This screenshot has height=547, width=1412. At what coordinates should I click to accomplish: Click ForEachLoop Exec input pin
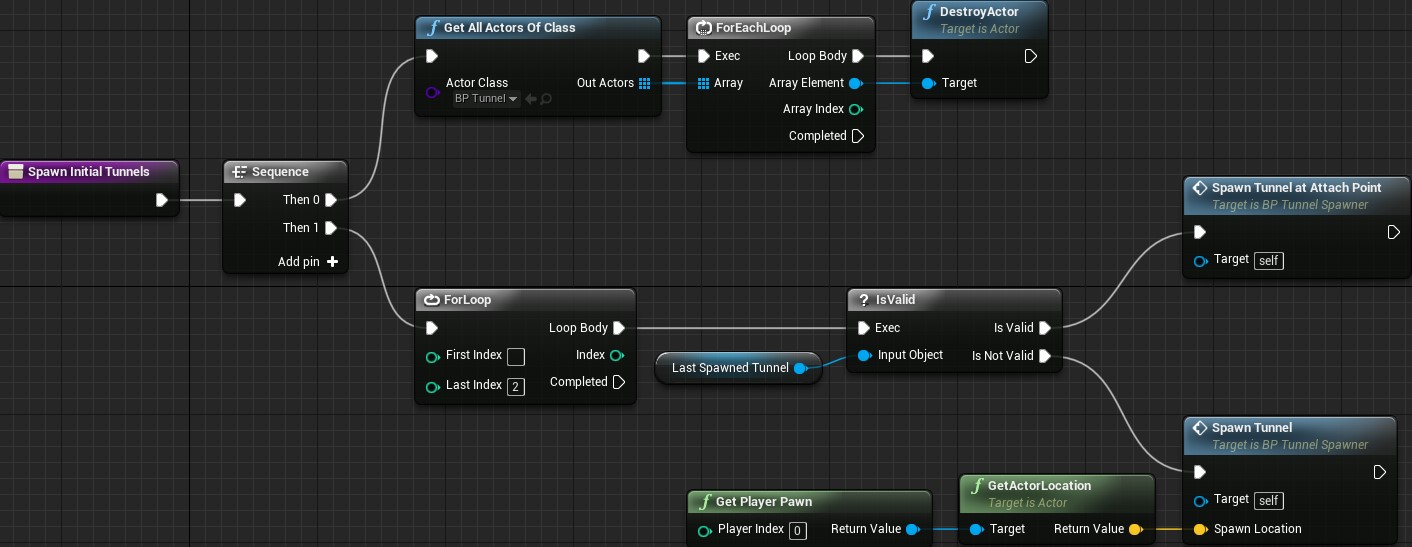tap(703, 56)
